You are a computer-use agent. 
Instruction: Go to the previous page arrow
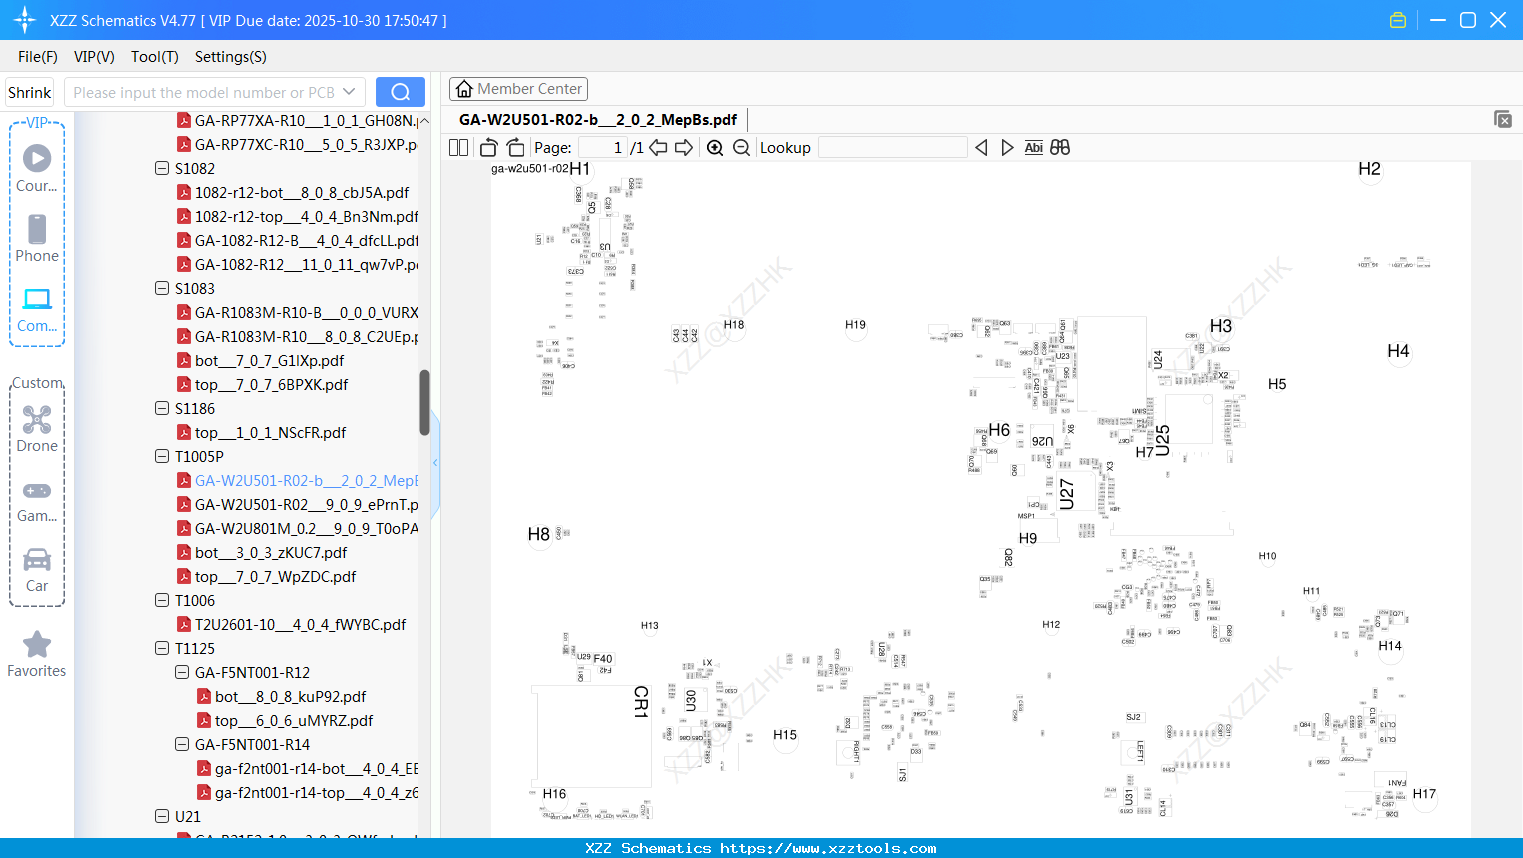(x=658, y=147)
